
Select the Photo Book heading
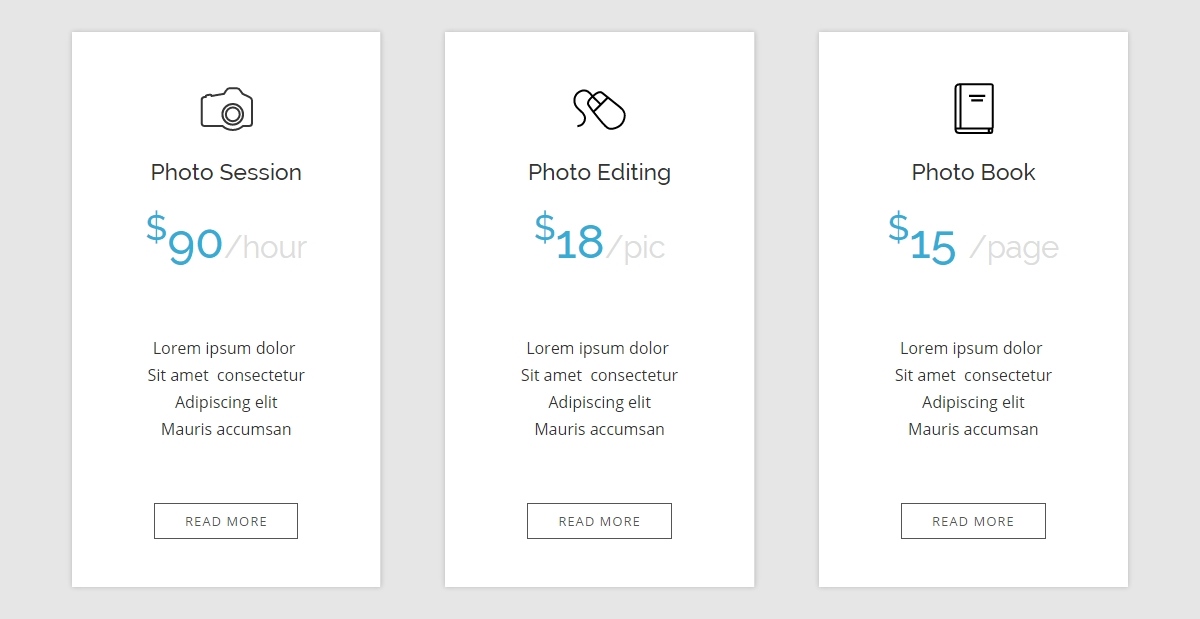coord(973,172)
